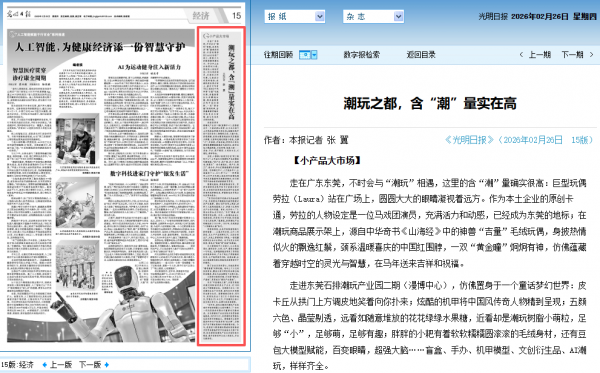600x373 pixels.
Task: Open 数字科技进家门守护"银发生活" article on page
Action: coord(149,174)
